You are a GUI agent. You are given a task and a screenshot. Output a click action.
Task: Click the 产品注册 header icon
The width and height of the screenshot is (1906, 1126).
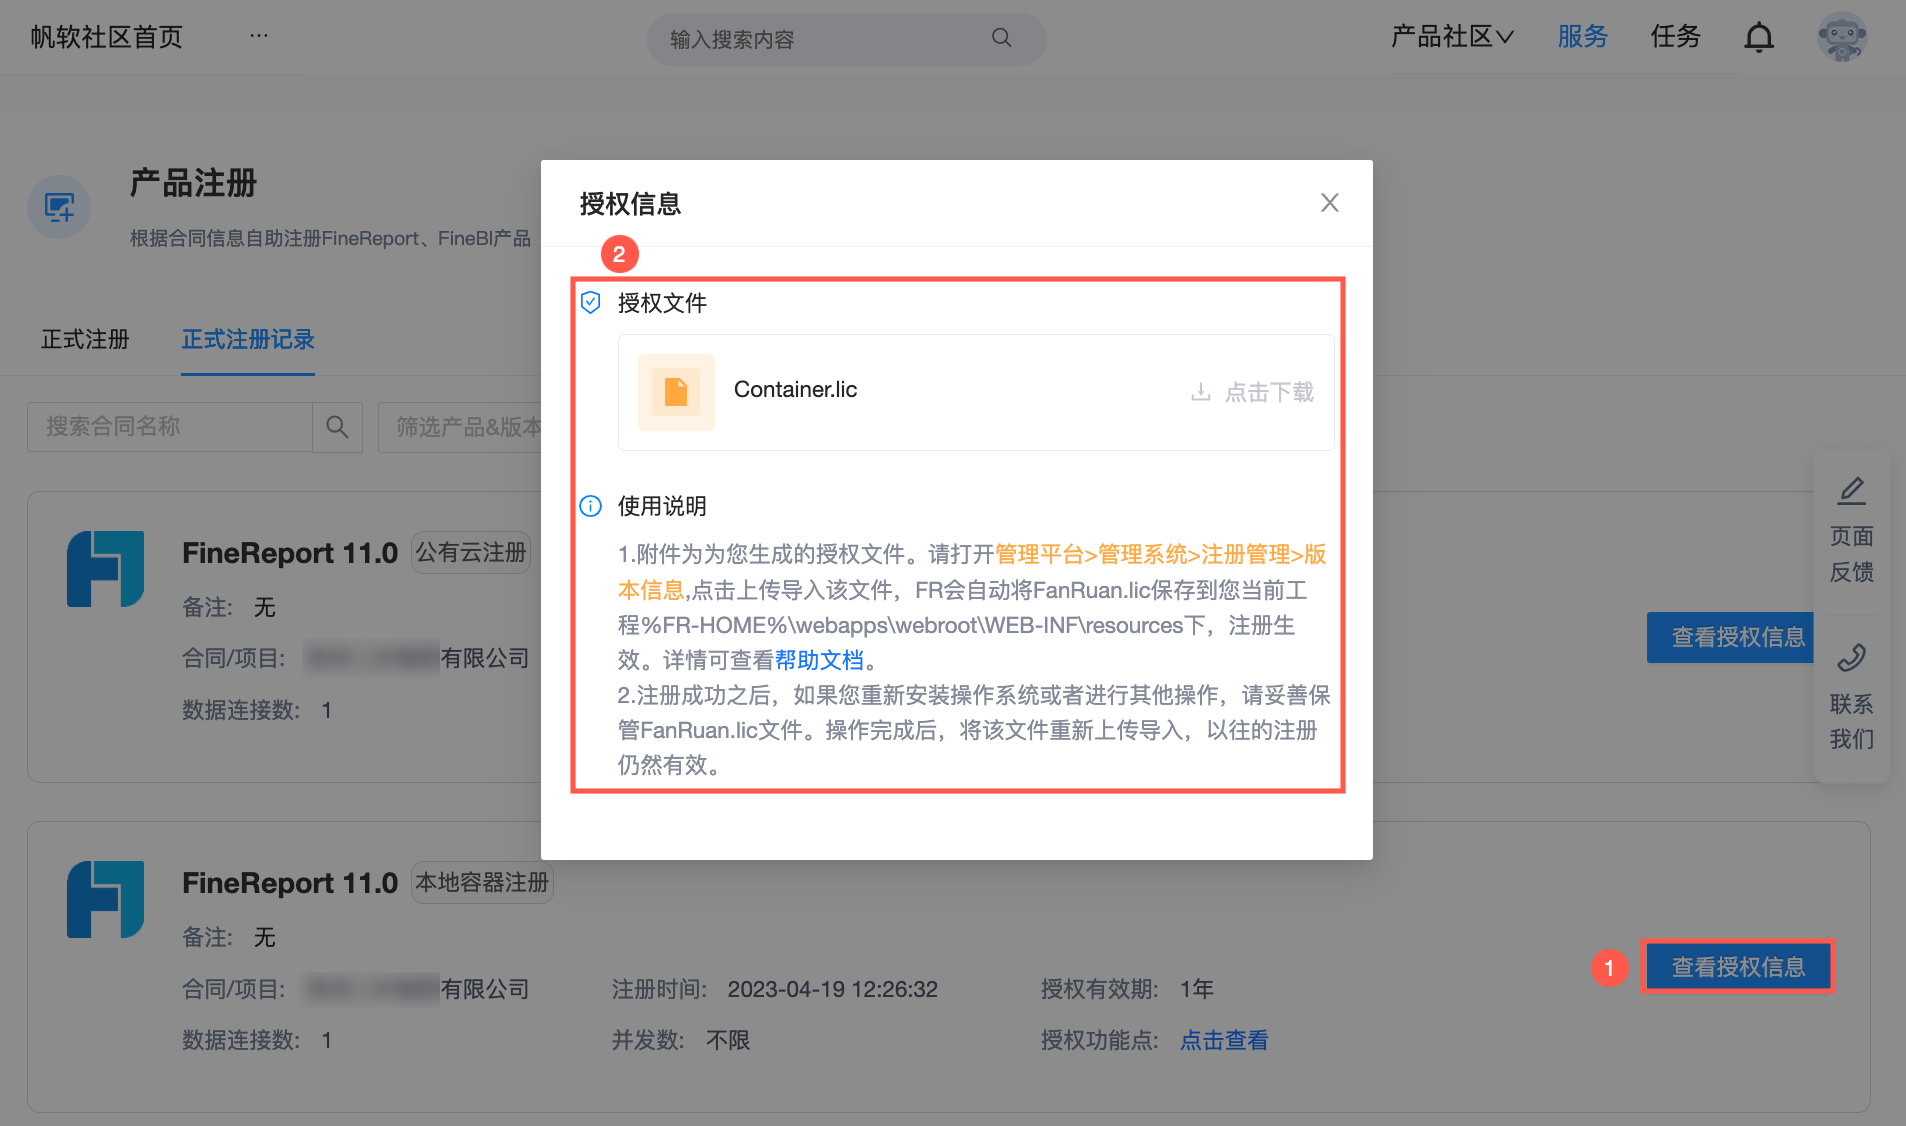pos(59,207)
